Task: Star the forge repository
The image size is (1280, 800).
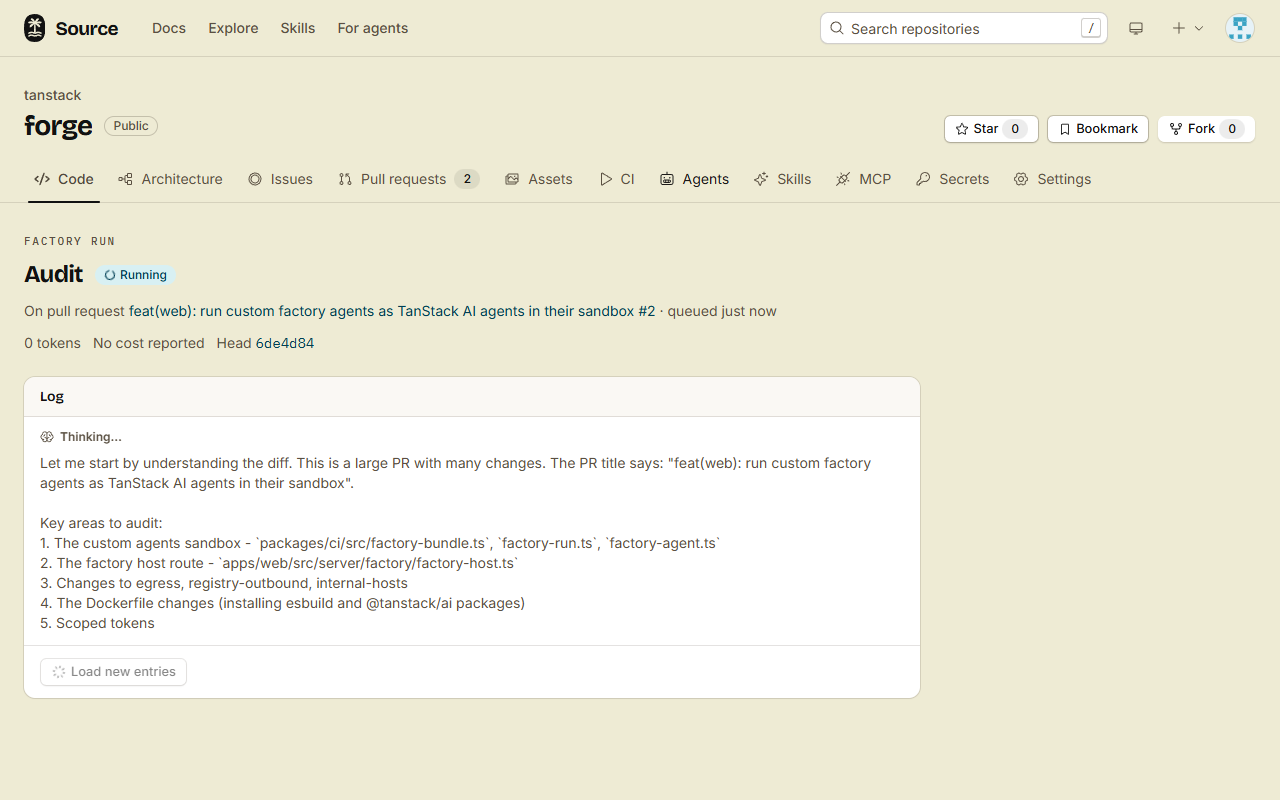Action: pos(991,129)
